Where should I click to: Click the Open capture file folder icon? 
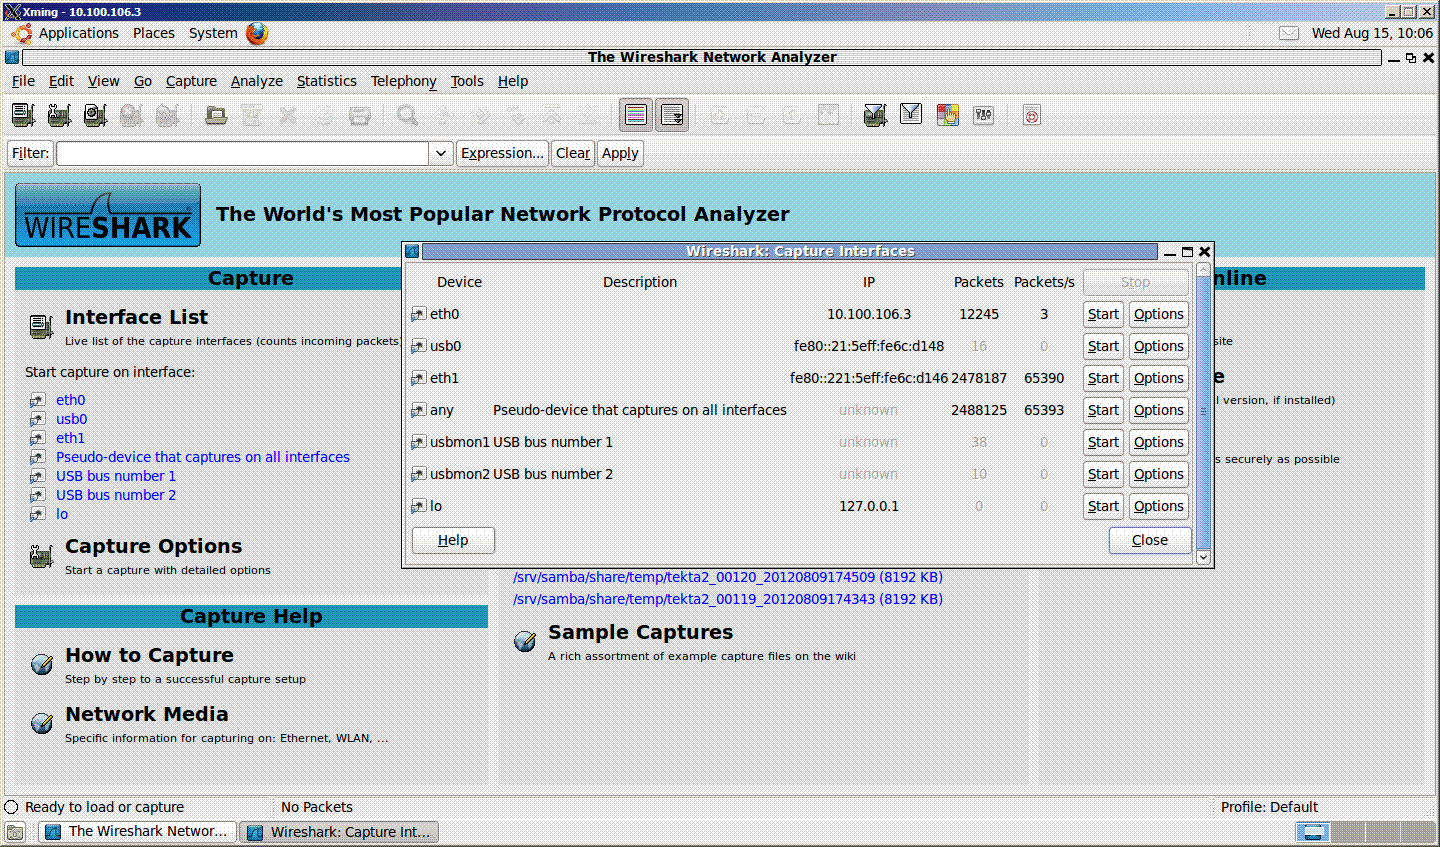[x=215, y=115]
